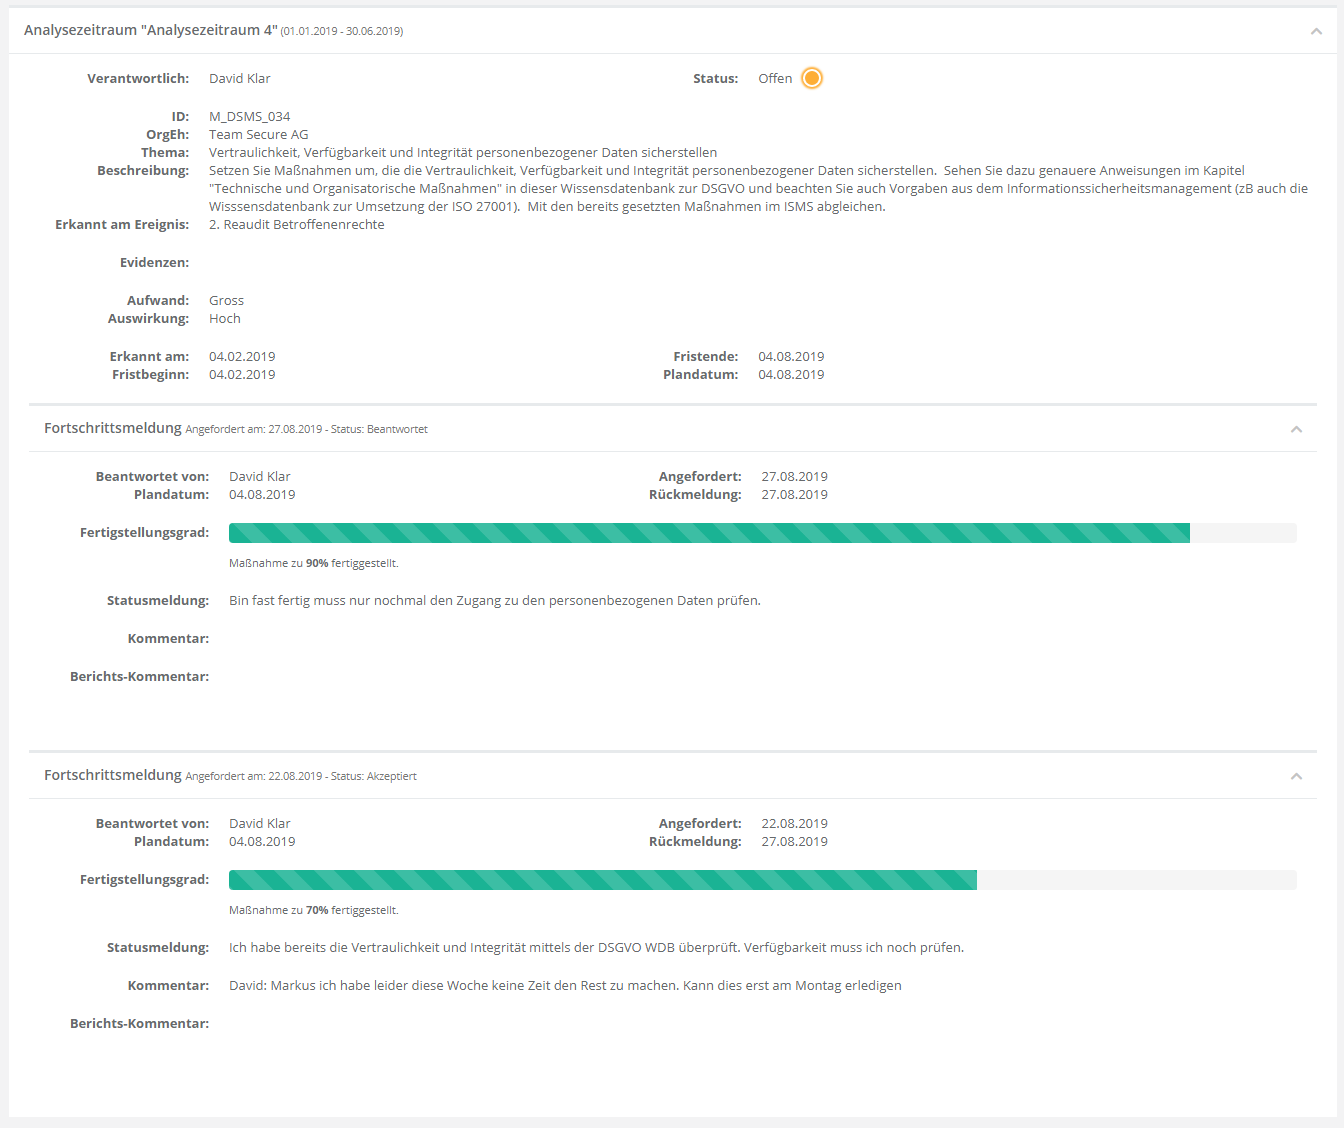This screenshot has height=1128, width=1344.
Task: Click the Fristende date value
Action: point(791,356)
